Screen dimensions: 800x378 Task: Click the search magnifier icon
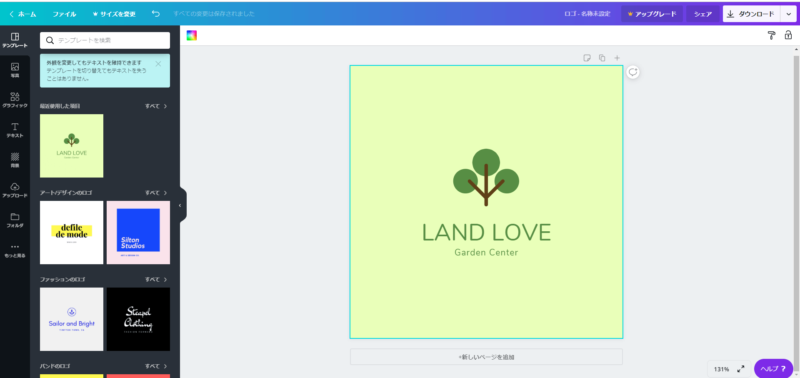pyautogui.click(x=50, y=40)
